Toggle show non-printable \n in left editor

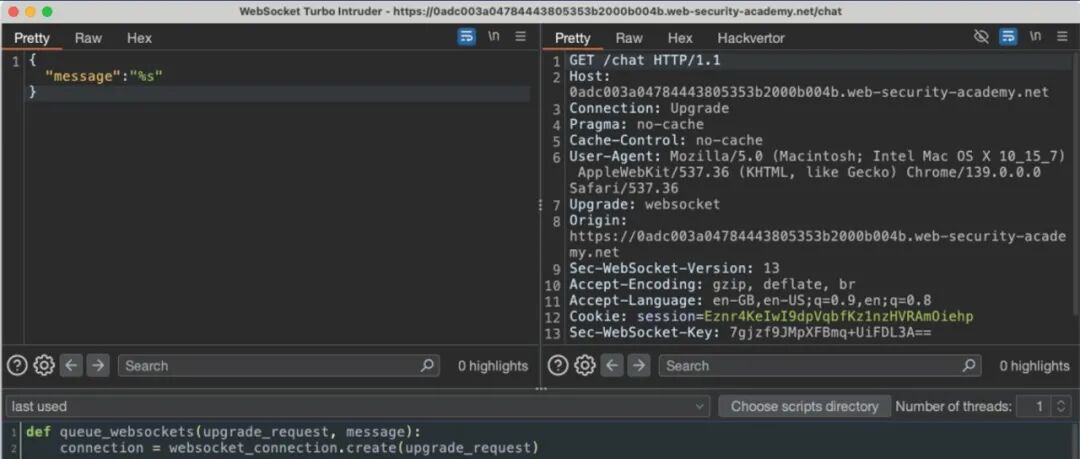(494, 37)
